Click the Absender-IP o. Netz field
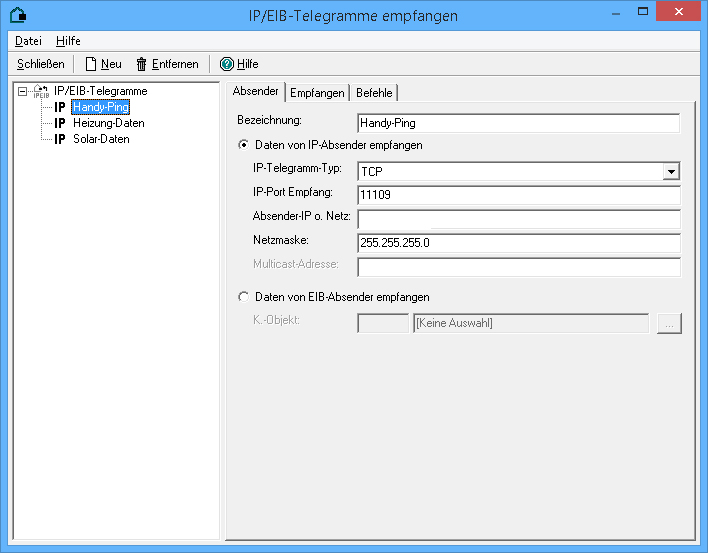The image size is (708, 553). pos(518,219)
